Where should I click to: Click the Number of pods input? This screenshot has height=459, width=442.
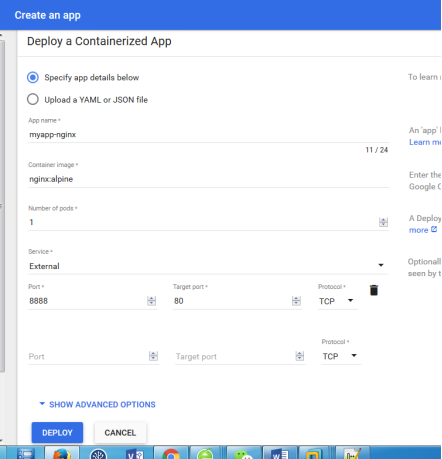203,222
